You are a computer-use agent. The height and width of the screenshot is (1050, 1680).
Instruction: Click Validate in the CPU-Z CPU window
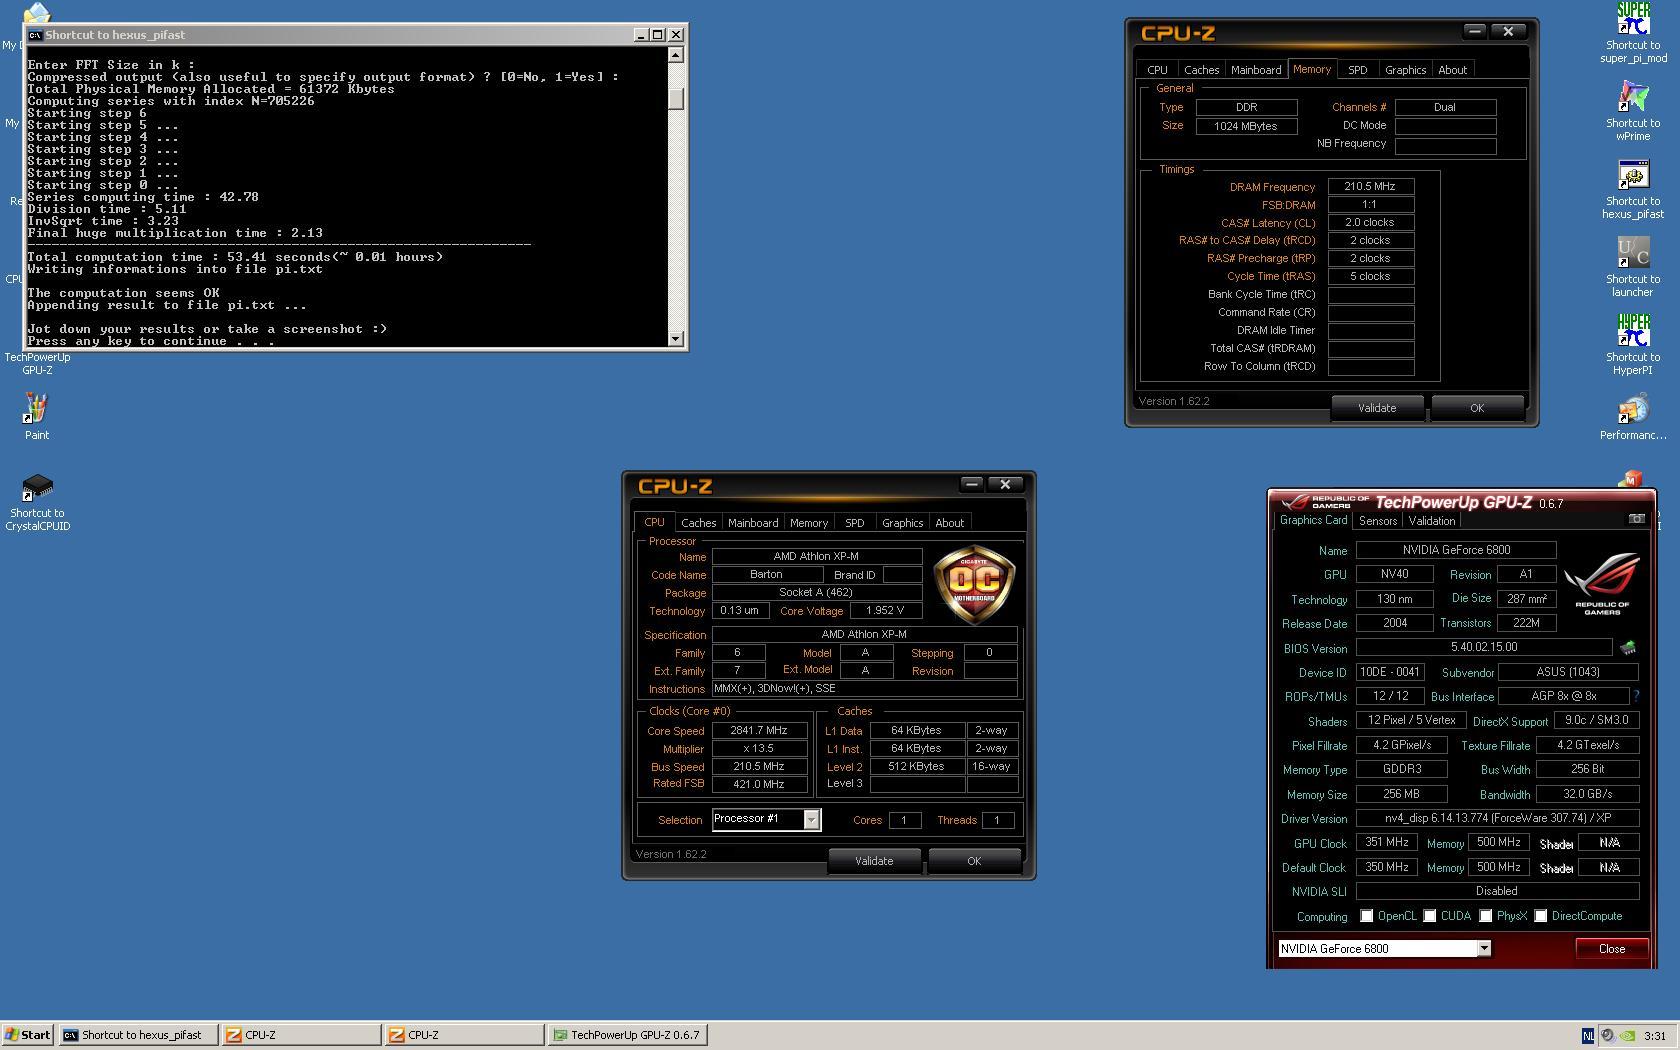point(874,861)
